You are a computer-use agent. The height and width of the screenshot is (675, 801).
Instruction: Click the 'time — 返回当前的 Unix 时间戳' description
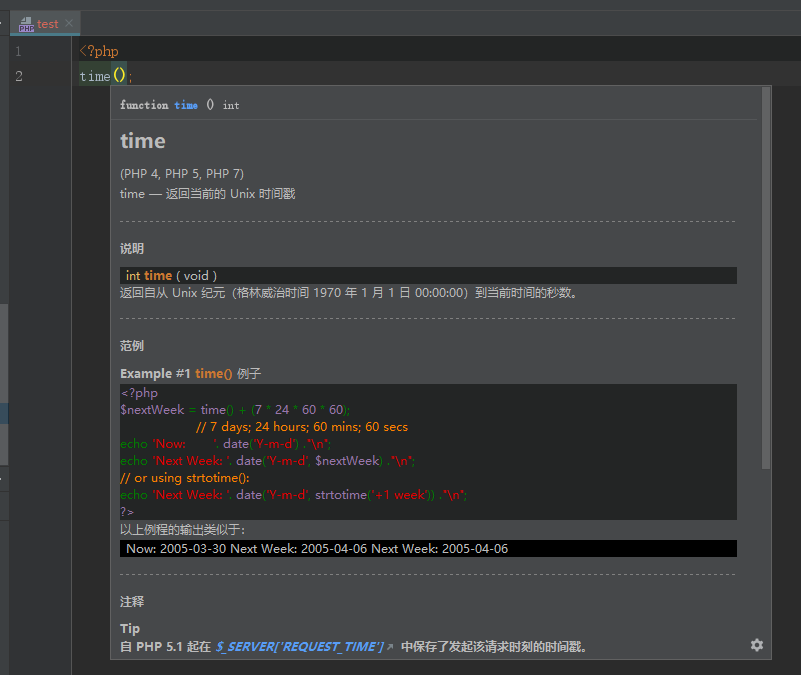[207, 194]
